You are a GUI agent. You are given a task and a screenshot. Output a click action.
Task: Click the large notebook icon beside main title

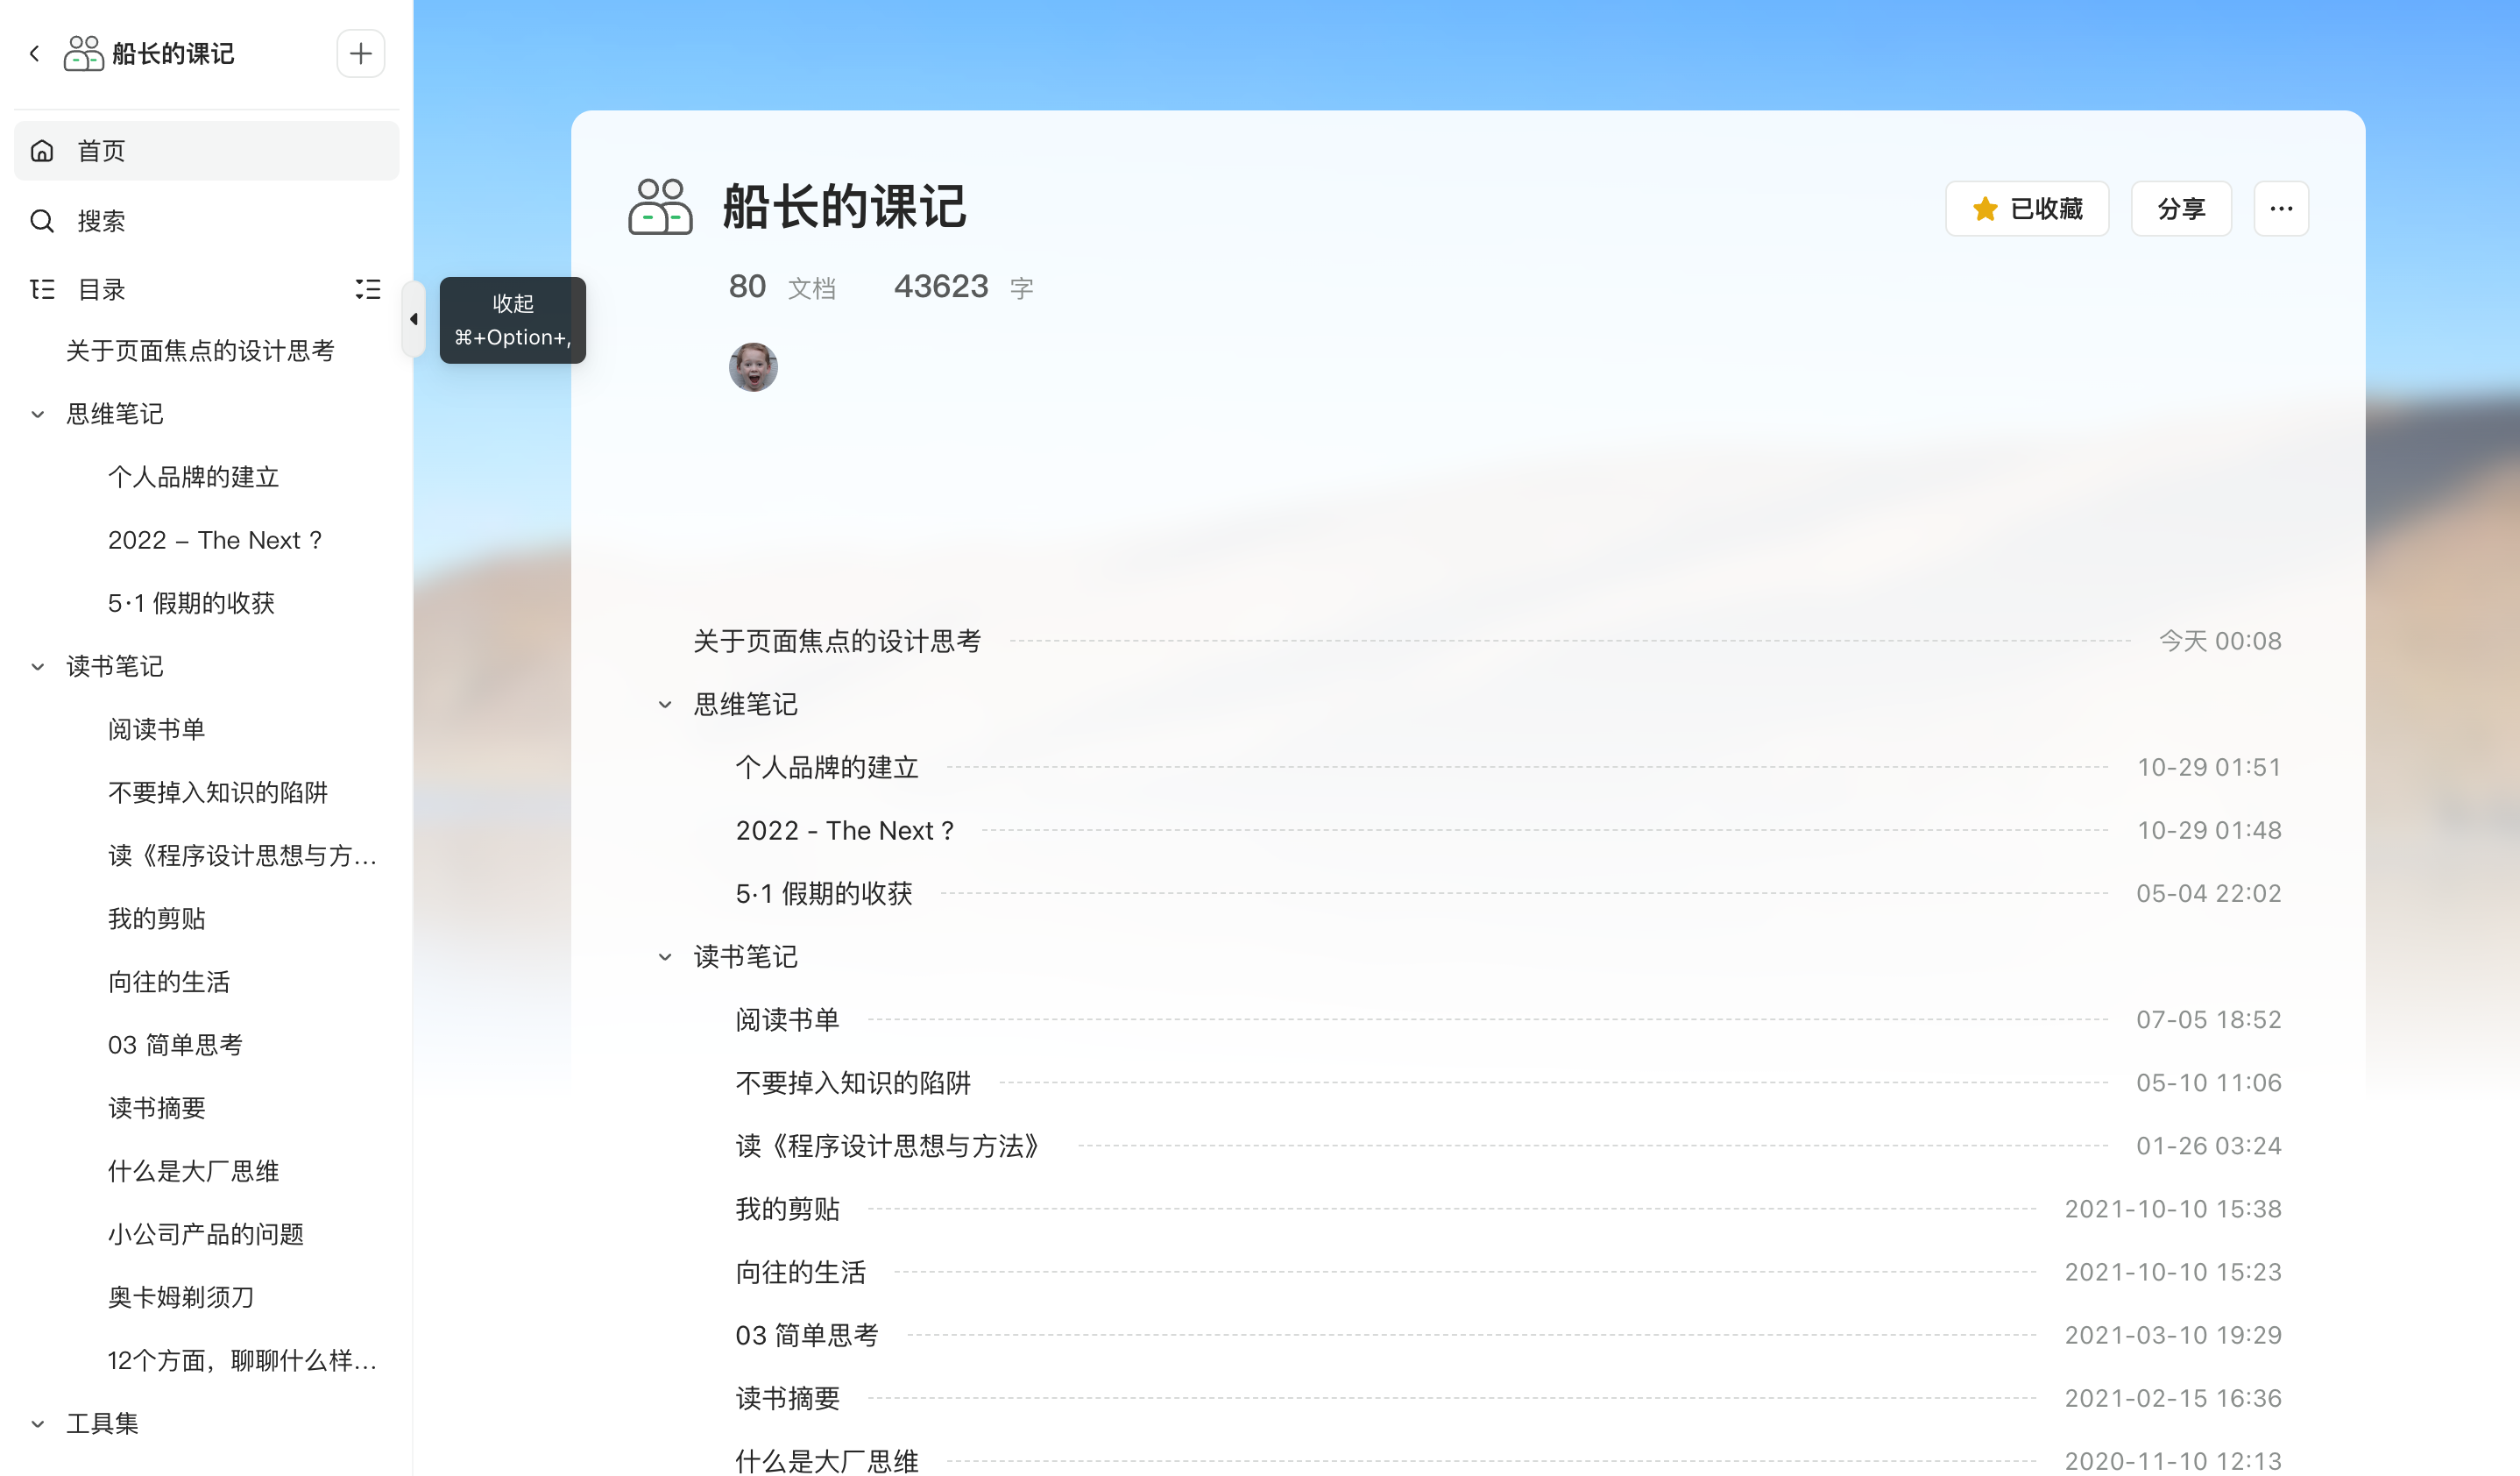tap(660, 207)
